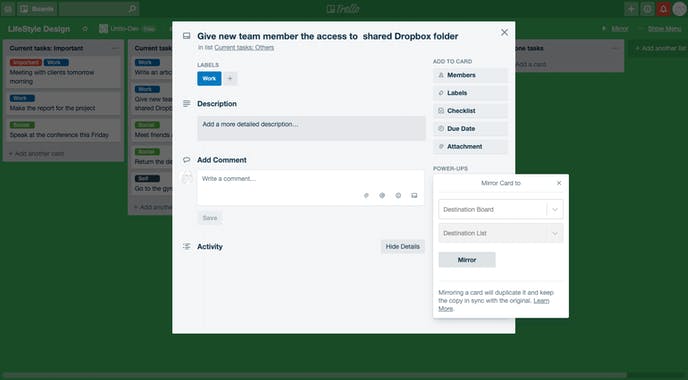
Task: Click the Save comment button
Action: click(x=210, y=218)
